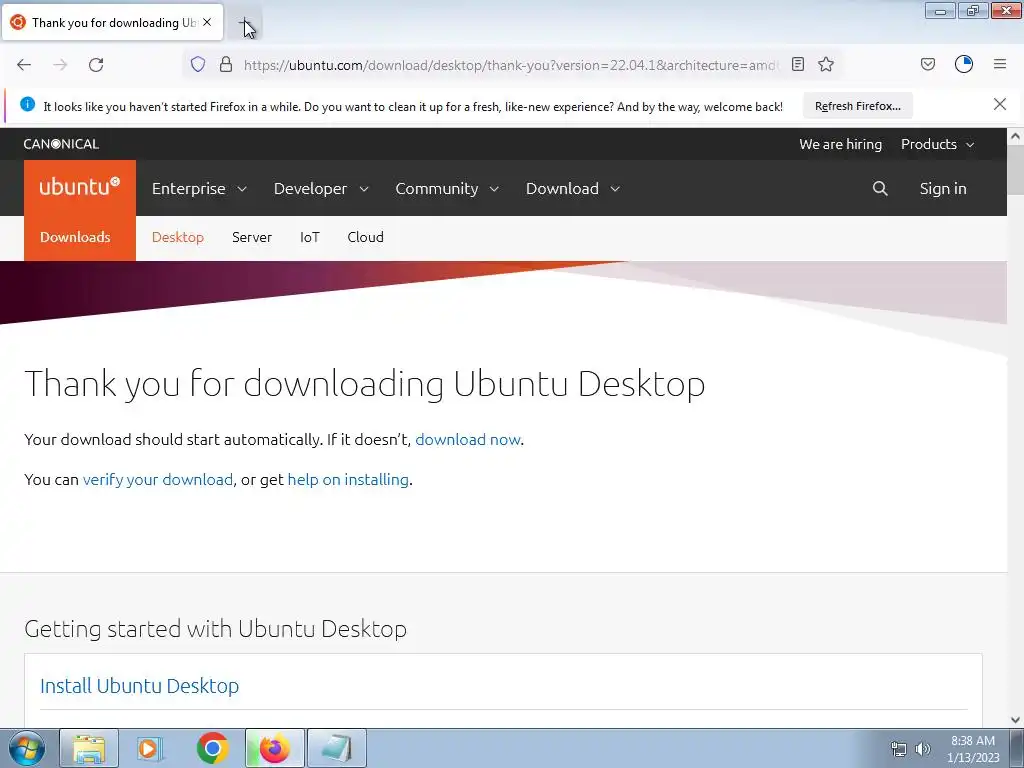Expand the Download menu
This screenshot has width=1024, height=768.
pyautogui.click(x=573, y=188)
